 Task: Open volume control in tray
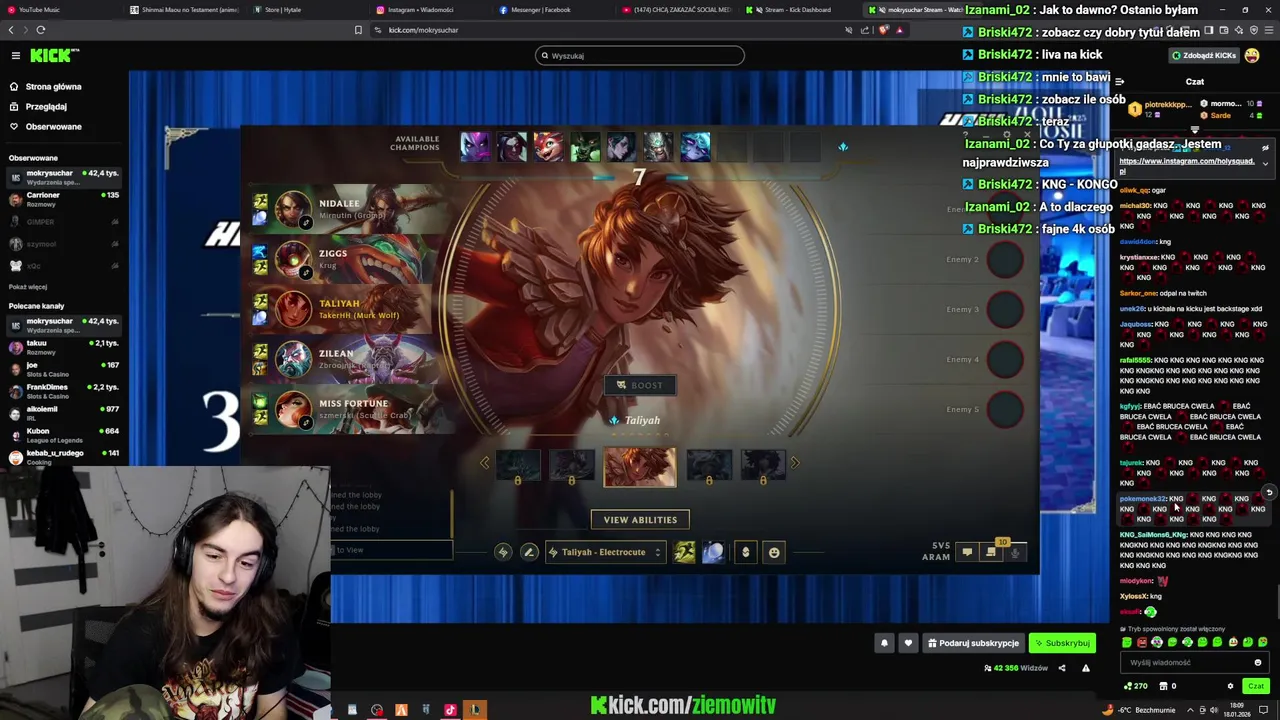click(1214, 710)
